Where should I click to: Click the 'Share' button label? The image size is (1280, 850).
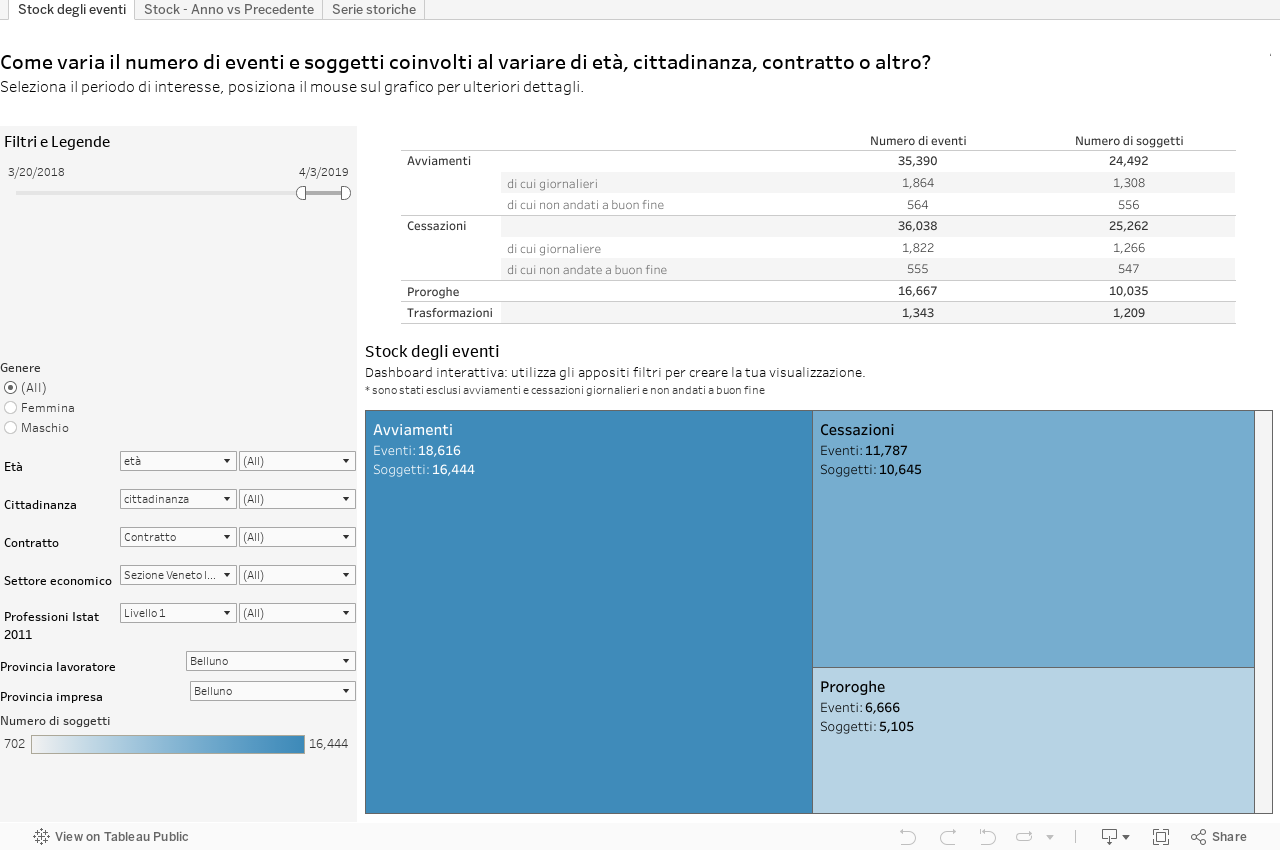tap(1229, 837)
